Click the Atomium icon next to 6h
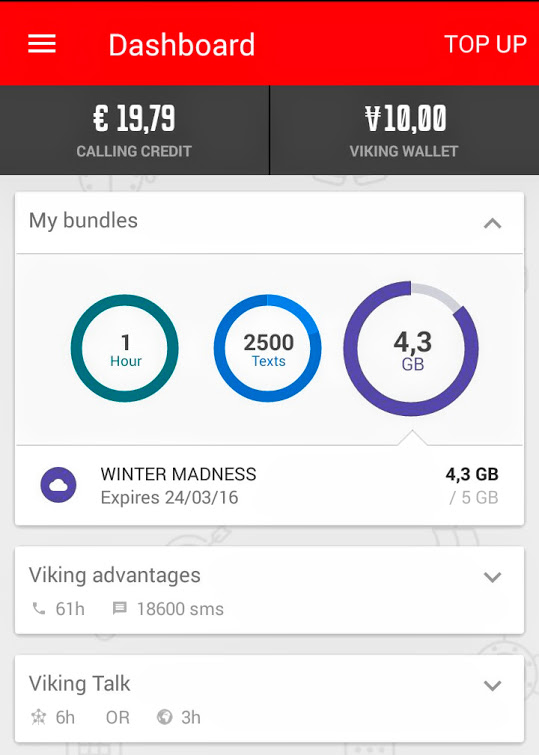Screen dimensions: 539x755 tap(39, 717)
